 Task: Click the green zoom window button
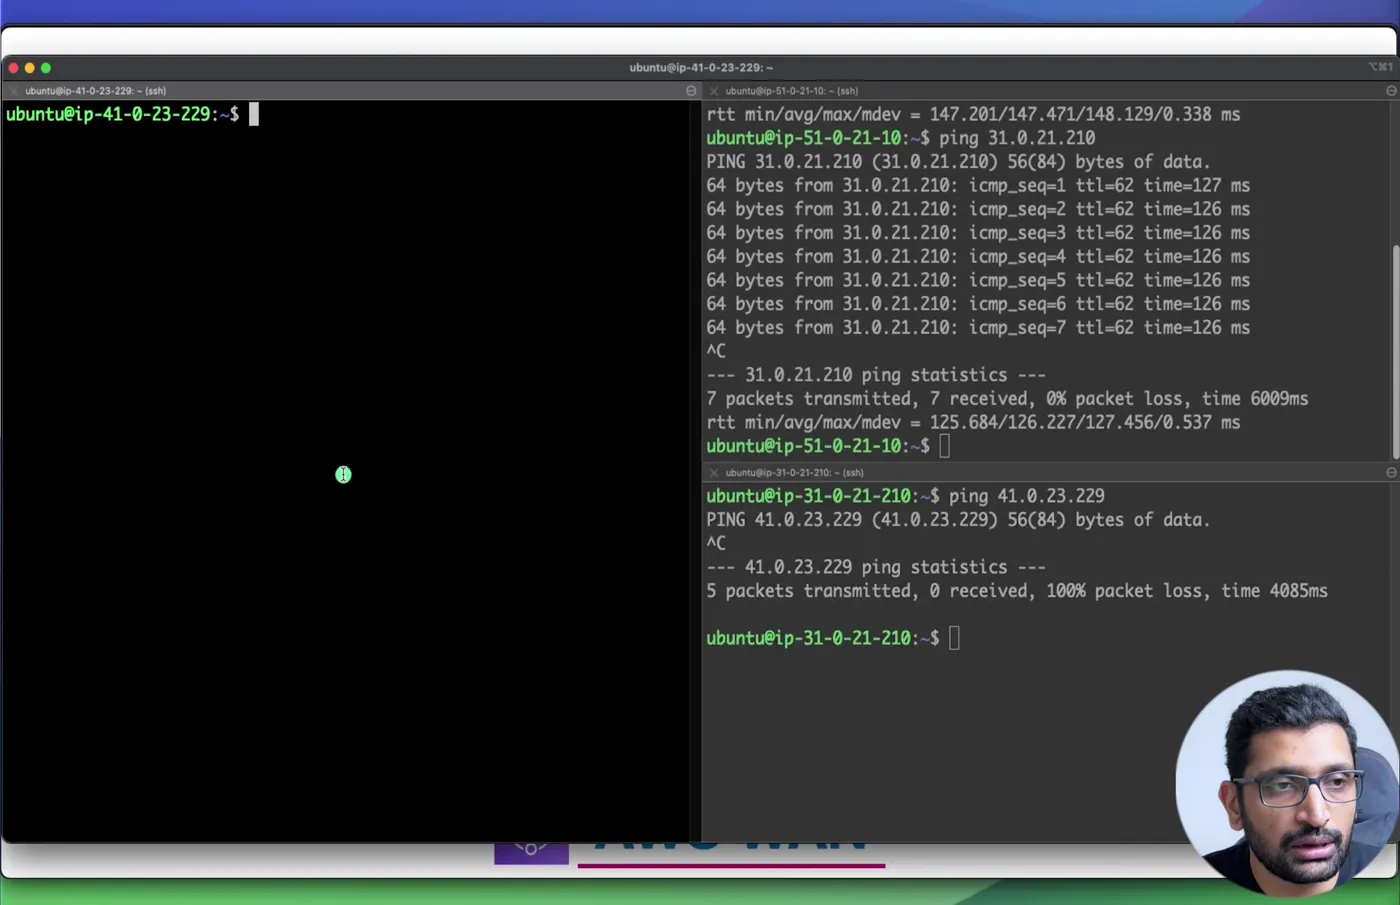coord(46,68)
